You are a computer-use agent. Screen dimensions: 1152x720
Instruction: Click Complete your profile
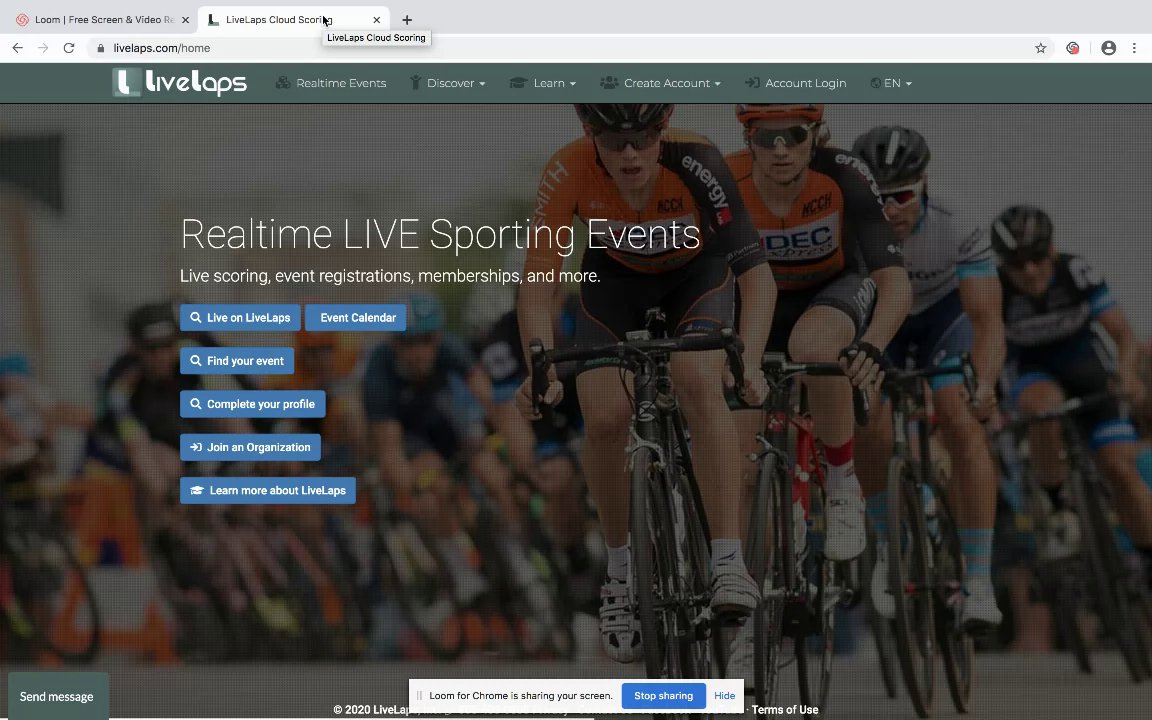[x=253, y=404]
